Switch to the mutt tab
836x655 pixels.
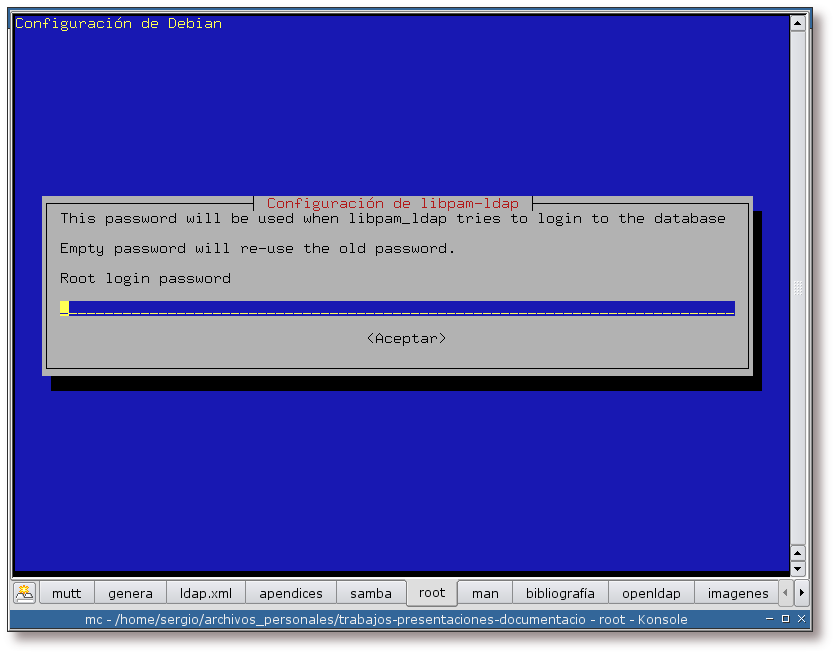point(66,592)
